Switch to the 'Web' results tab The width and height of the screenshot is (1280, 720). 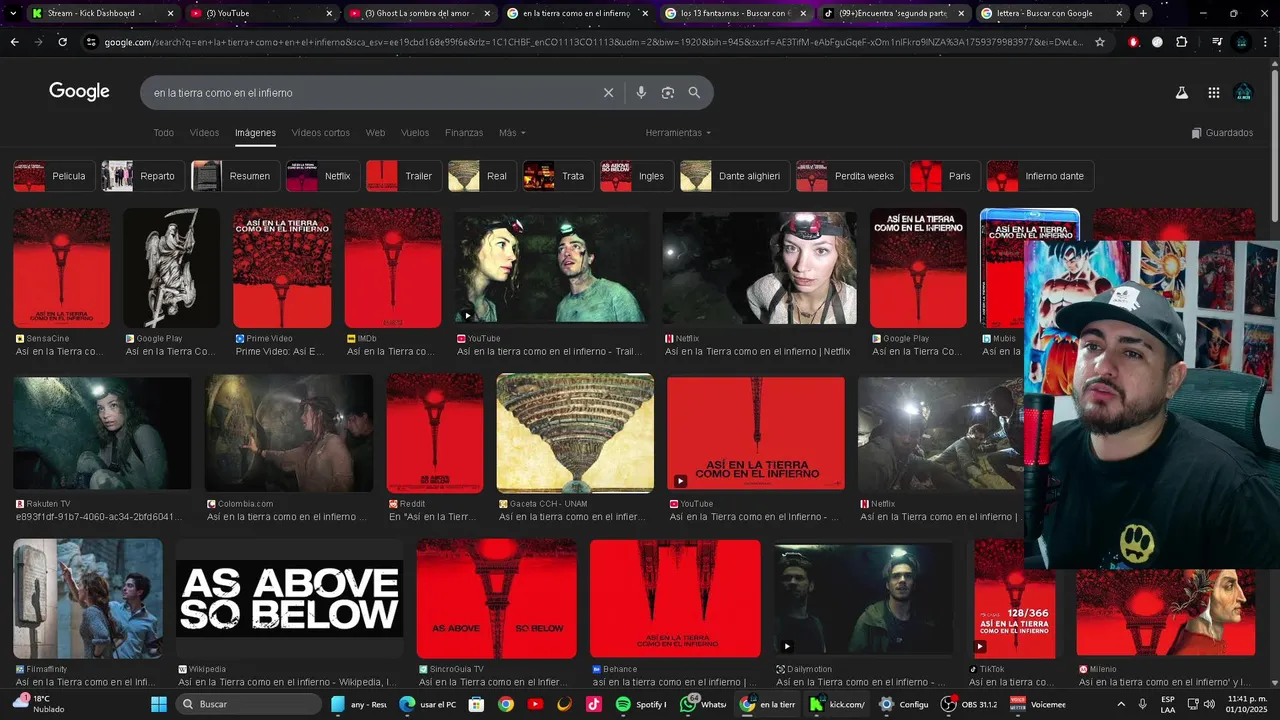click(x=375, y=133)
